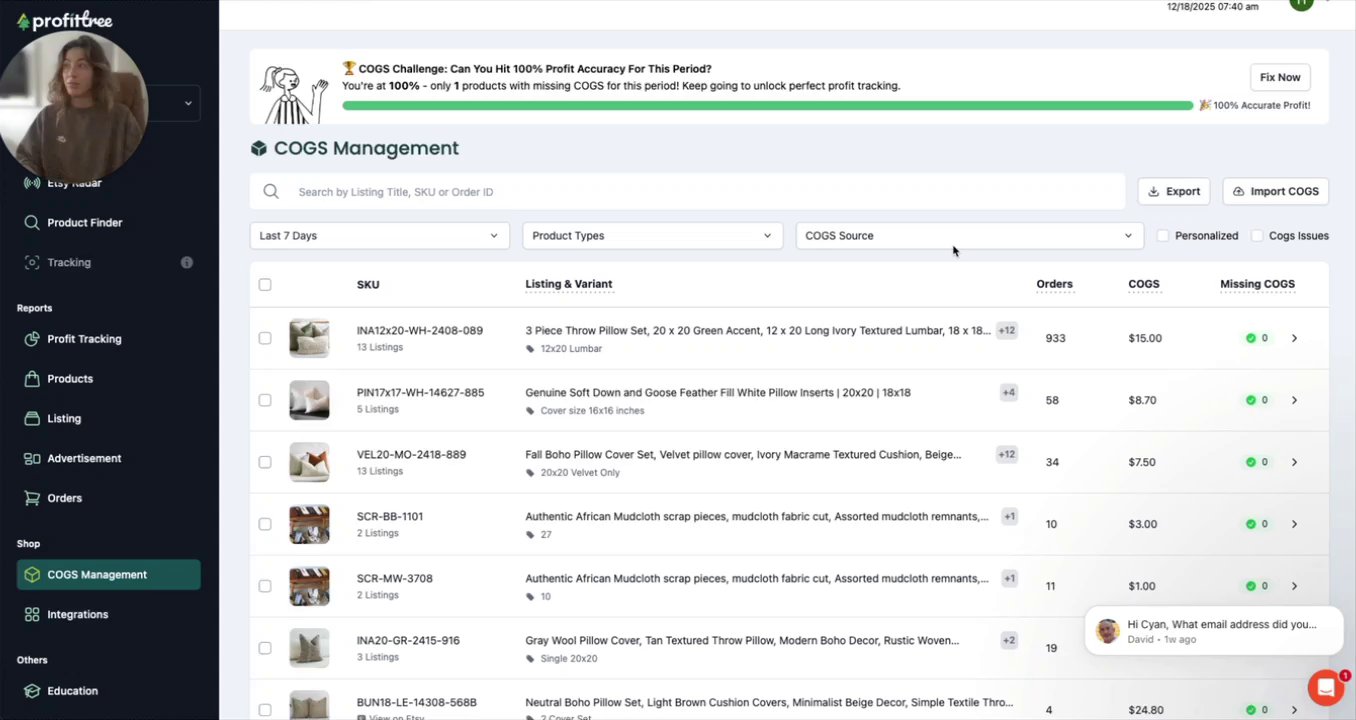Click the Profit Tracking pie chart icon
Image resolution: width=1356 pixels, height=720 pixels.
tap(32, 339)
